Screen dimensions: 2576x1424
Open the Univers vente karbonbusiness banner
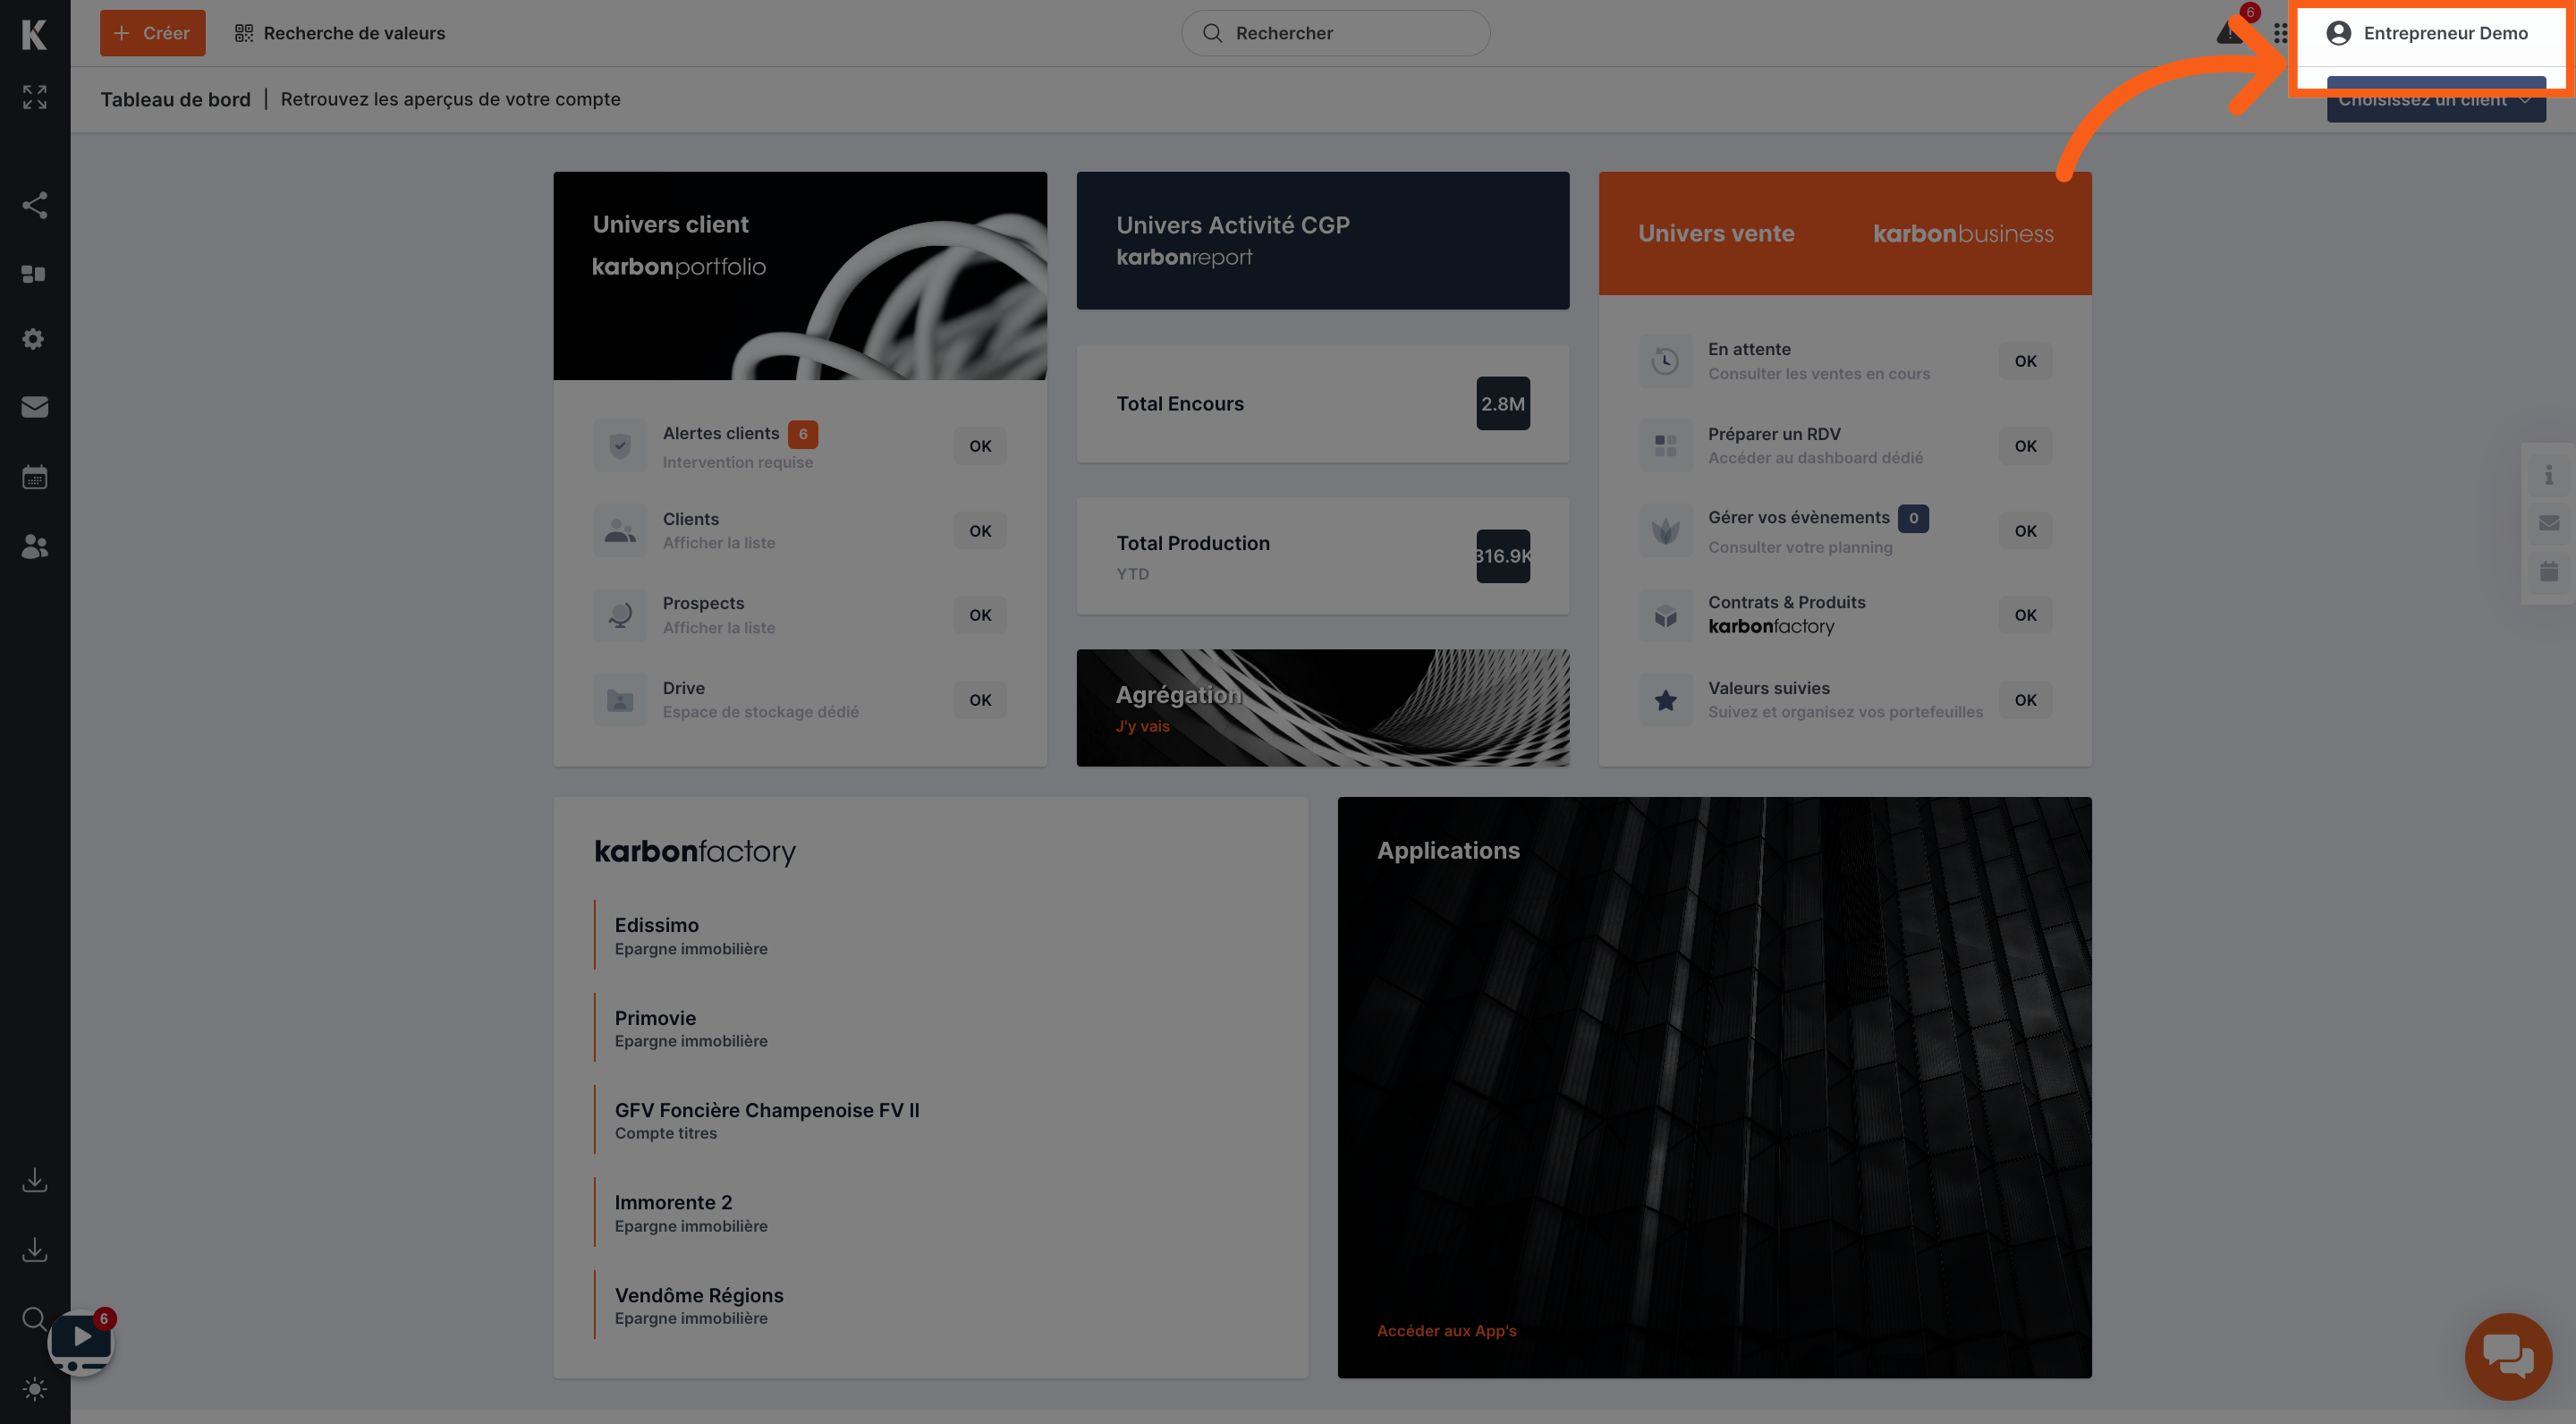coord(1845,233)
